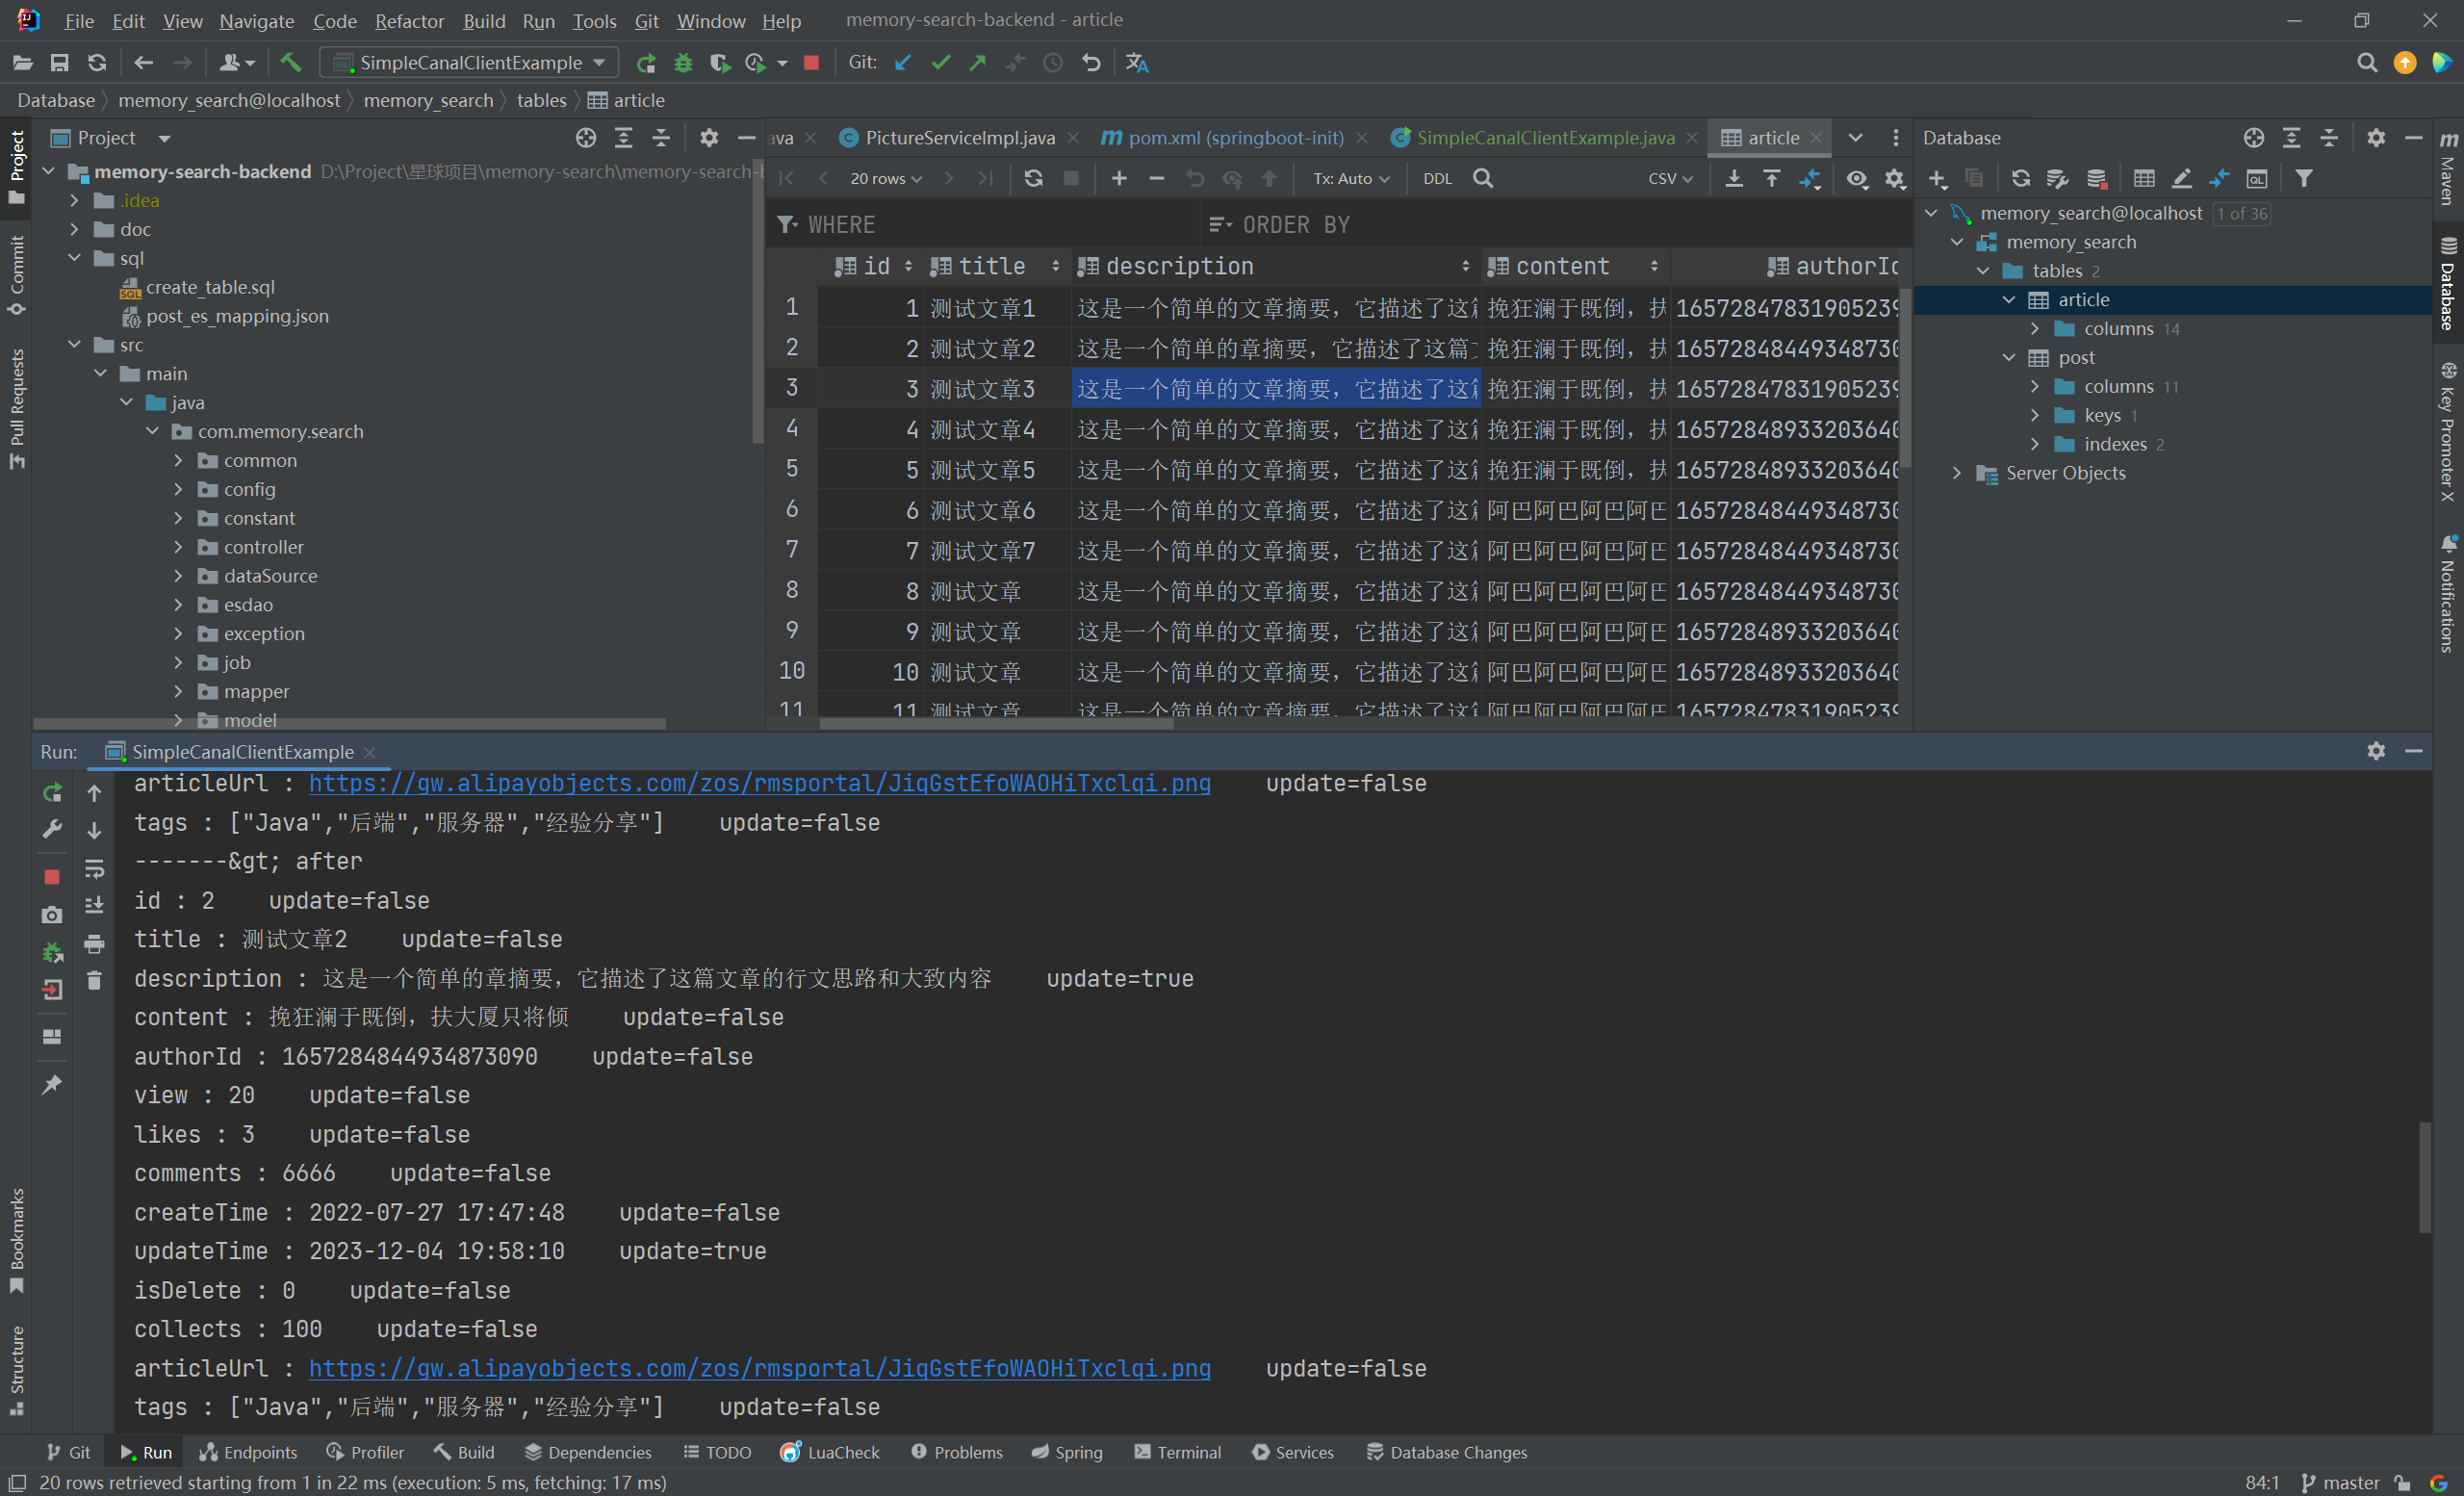Click the memory_search breadcrumb

point(428,100)
